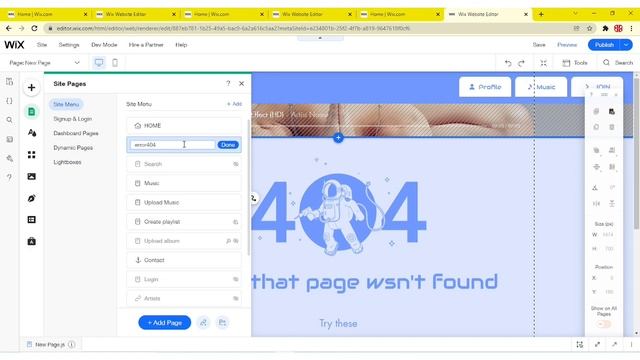Open Tools in the top toolbar

[x=575, y=63]
